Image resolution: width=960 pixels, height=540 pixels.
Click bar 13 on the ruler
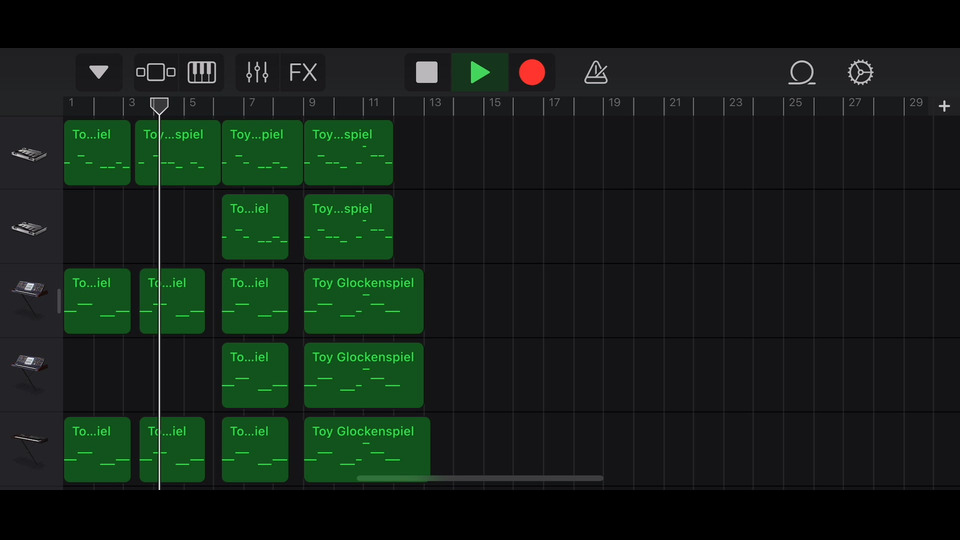click(x=435, y=103)
